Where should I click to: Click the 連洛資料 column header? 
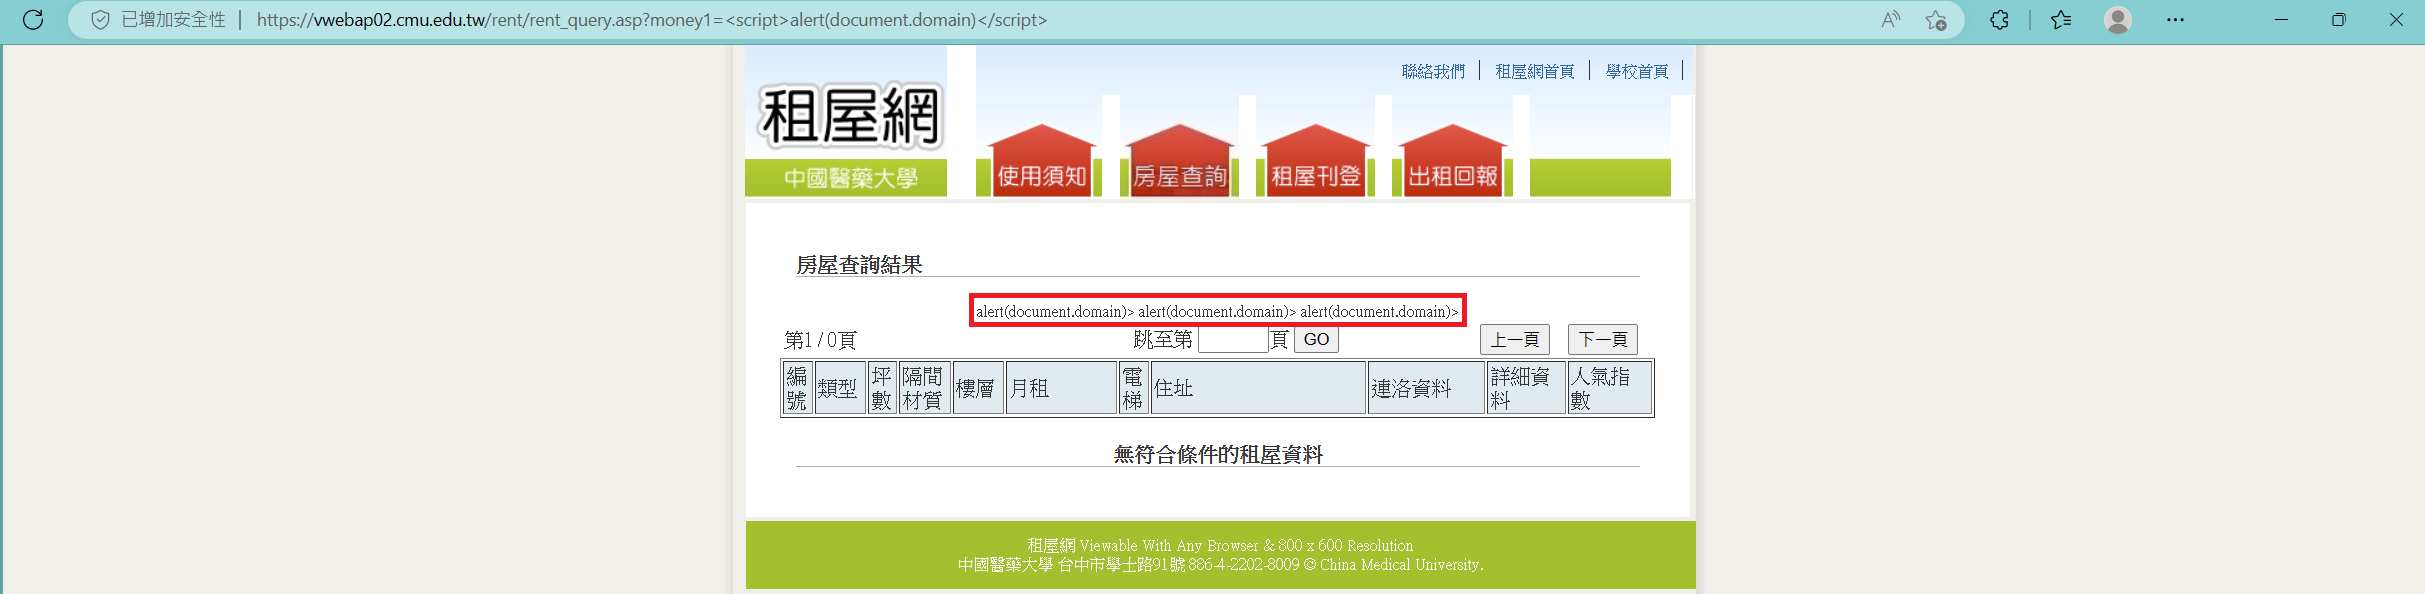point(1426,388)
